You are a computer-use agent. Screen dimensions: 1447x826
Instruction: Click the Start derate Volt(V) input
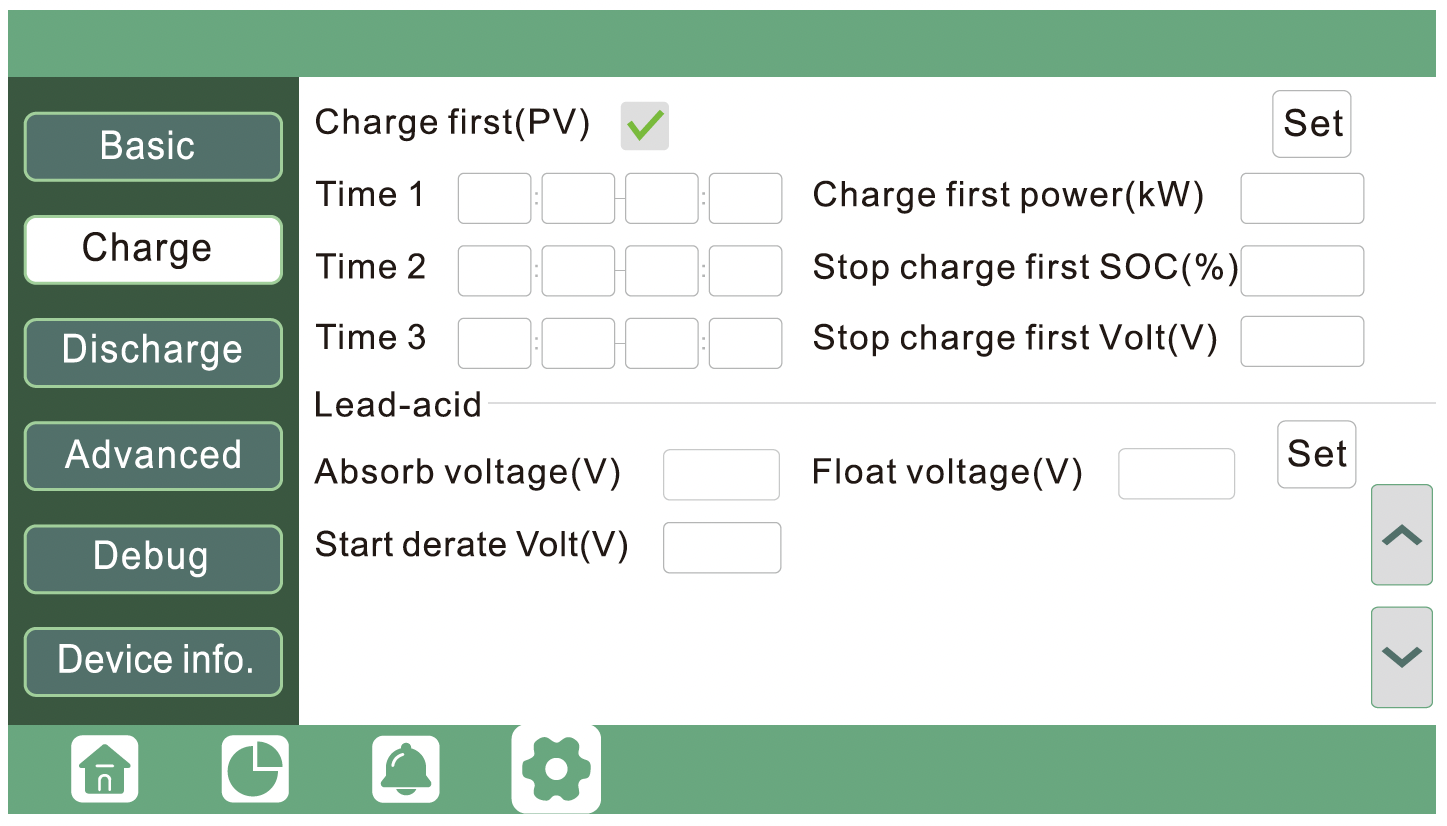[x=721, y=547]
